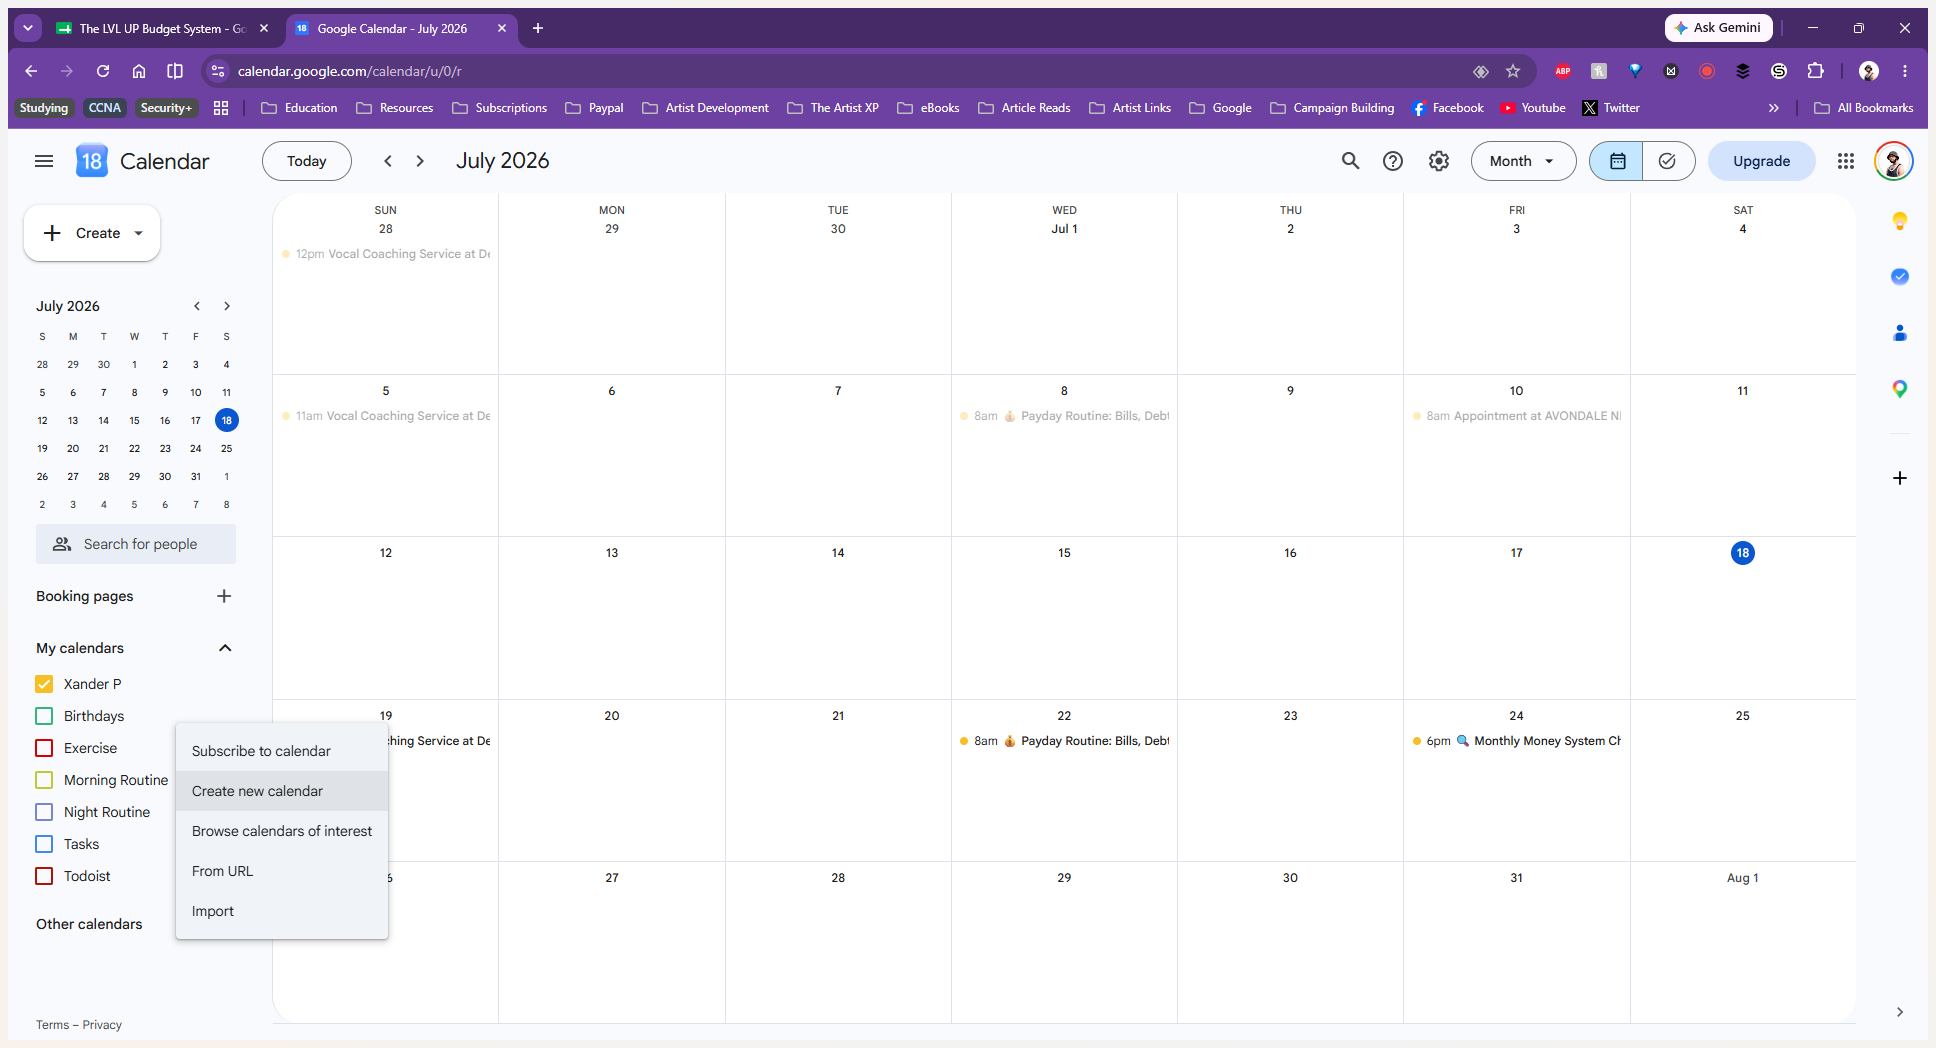Open the browser home page icon

click(139, 71)
